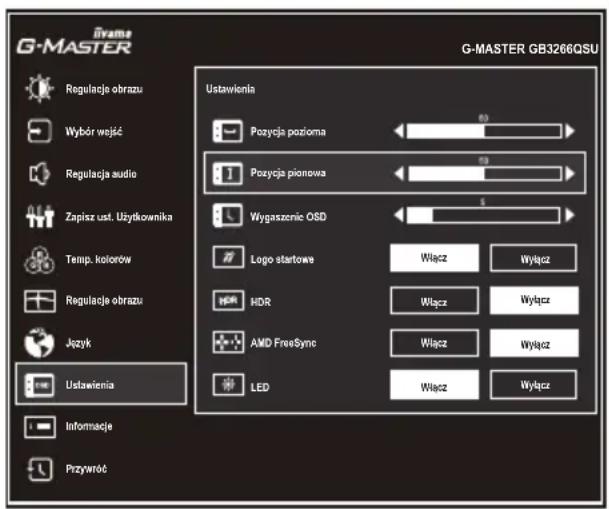Click the Pozycja pionowa icon
This screenshot has height=509, width=609.
coord(228,173)
